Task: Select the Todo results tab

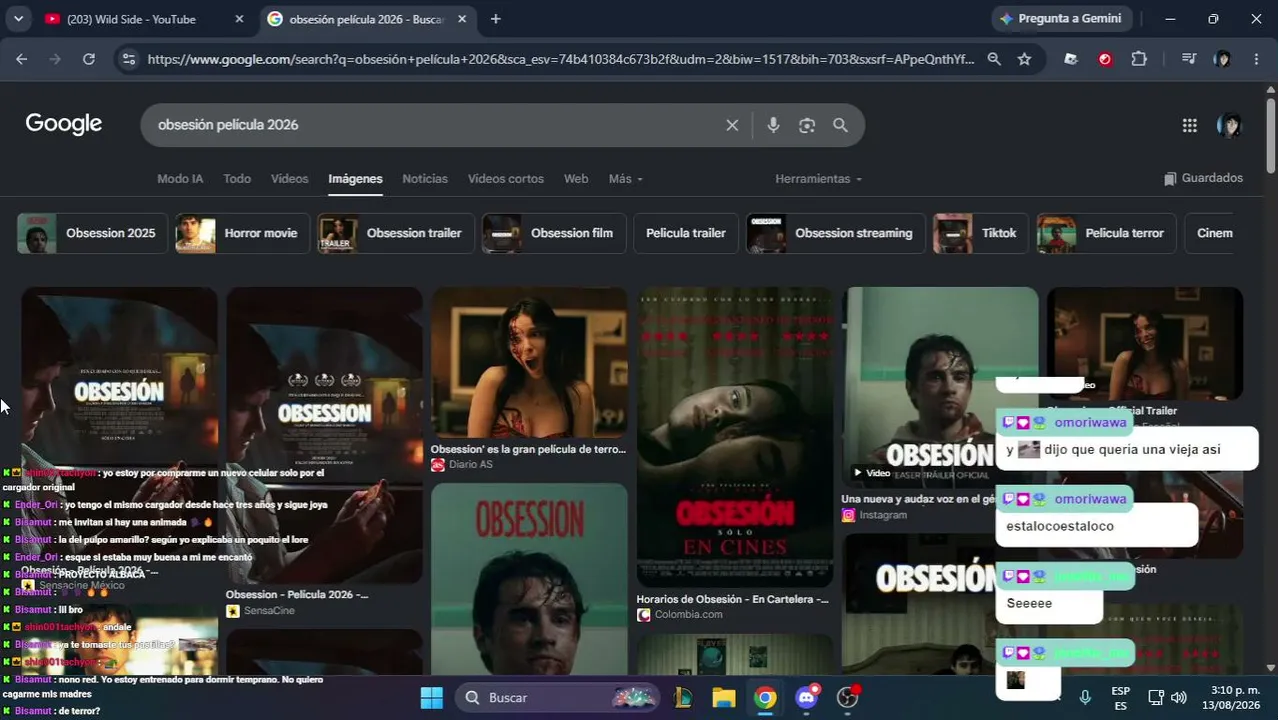Action: pyautogui.click(x=237, y=179)
